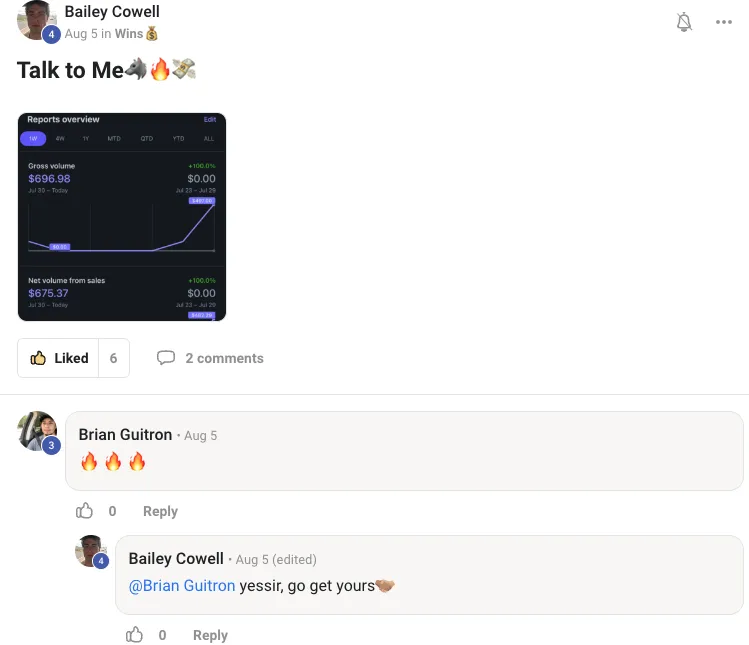Reply to Brian Guitron's comment
The image size is (749, 645).
pyautogui.click(x=160, y=511)
